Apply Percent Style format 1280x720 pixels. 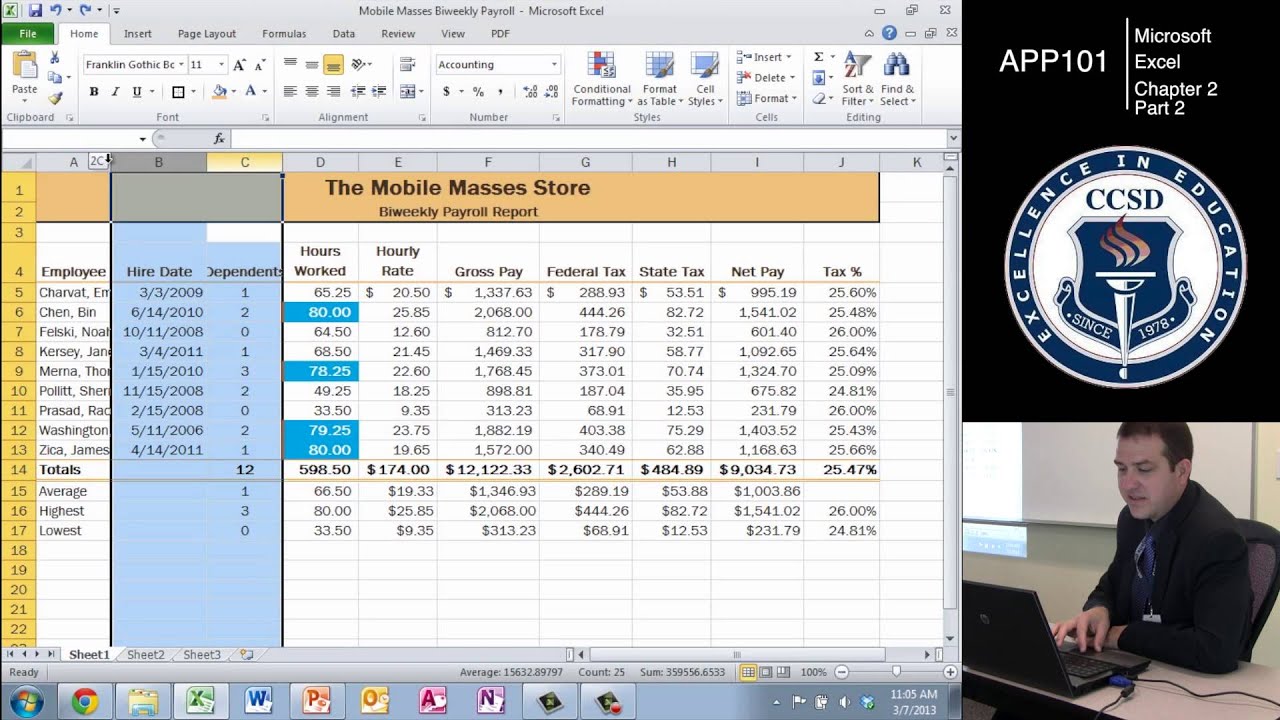[478, 92]
